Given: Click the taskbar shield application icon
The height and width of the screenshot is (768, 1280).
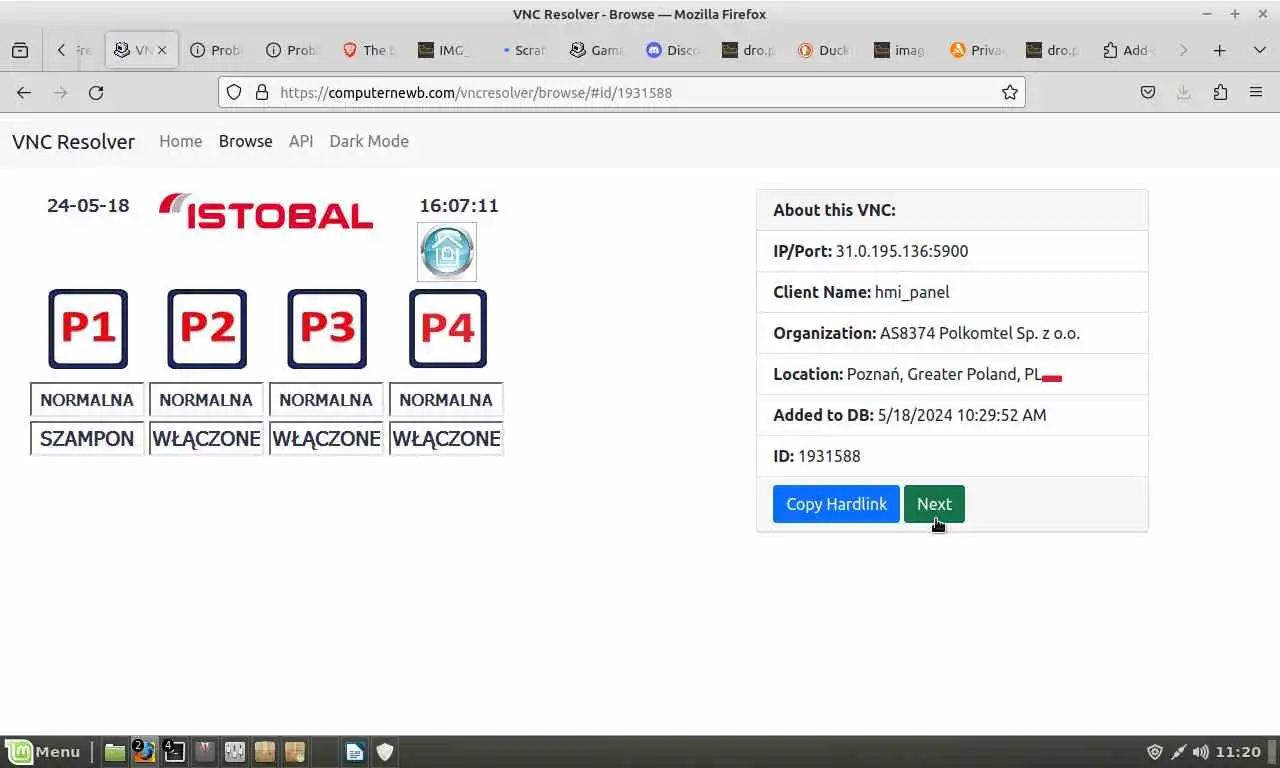Looking at the screenshot, I should (385, 752).
